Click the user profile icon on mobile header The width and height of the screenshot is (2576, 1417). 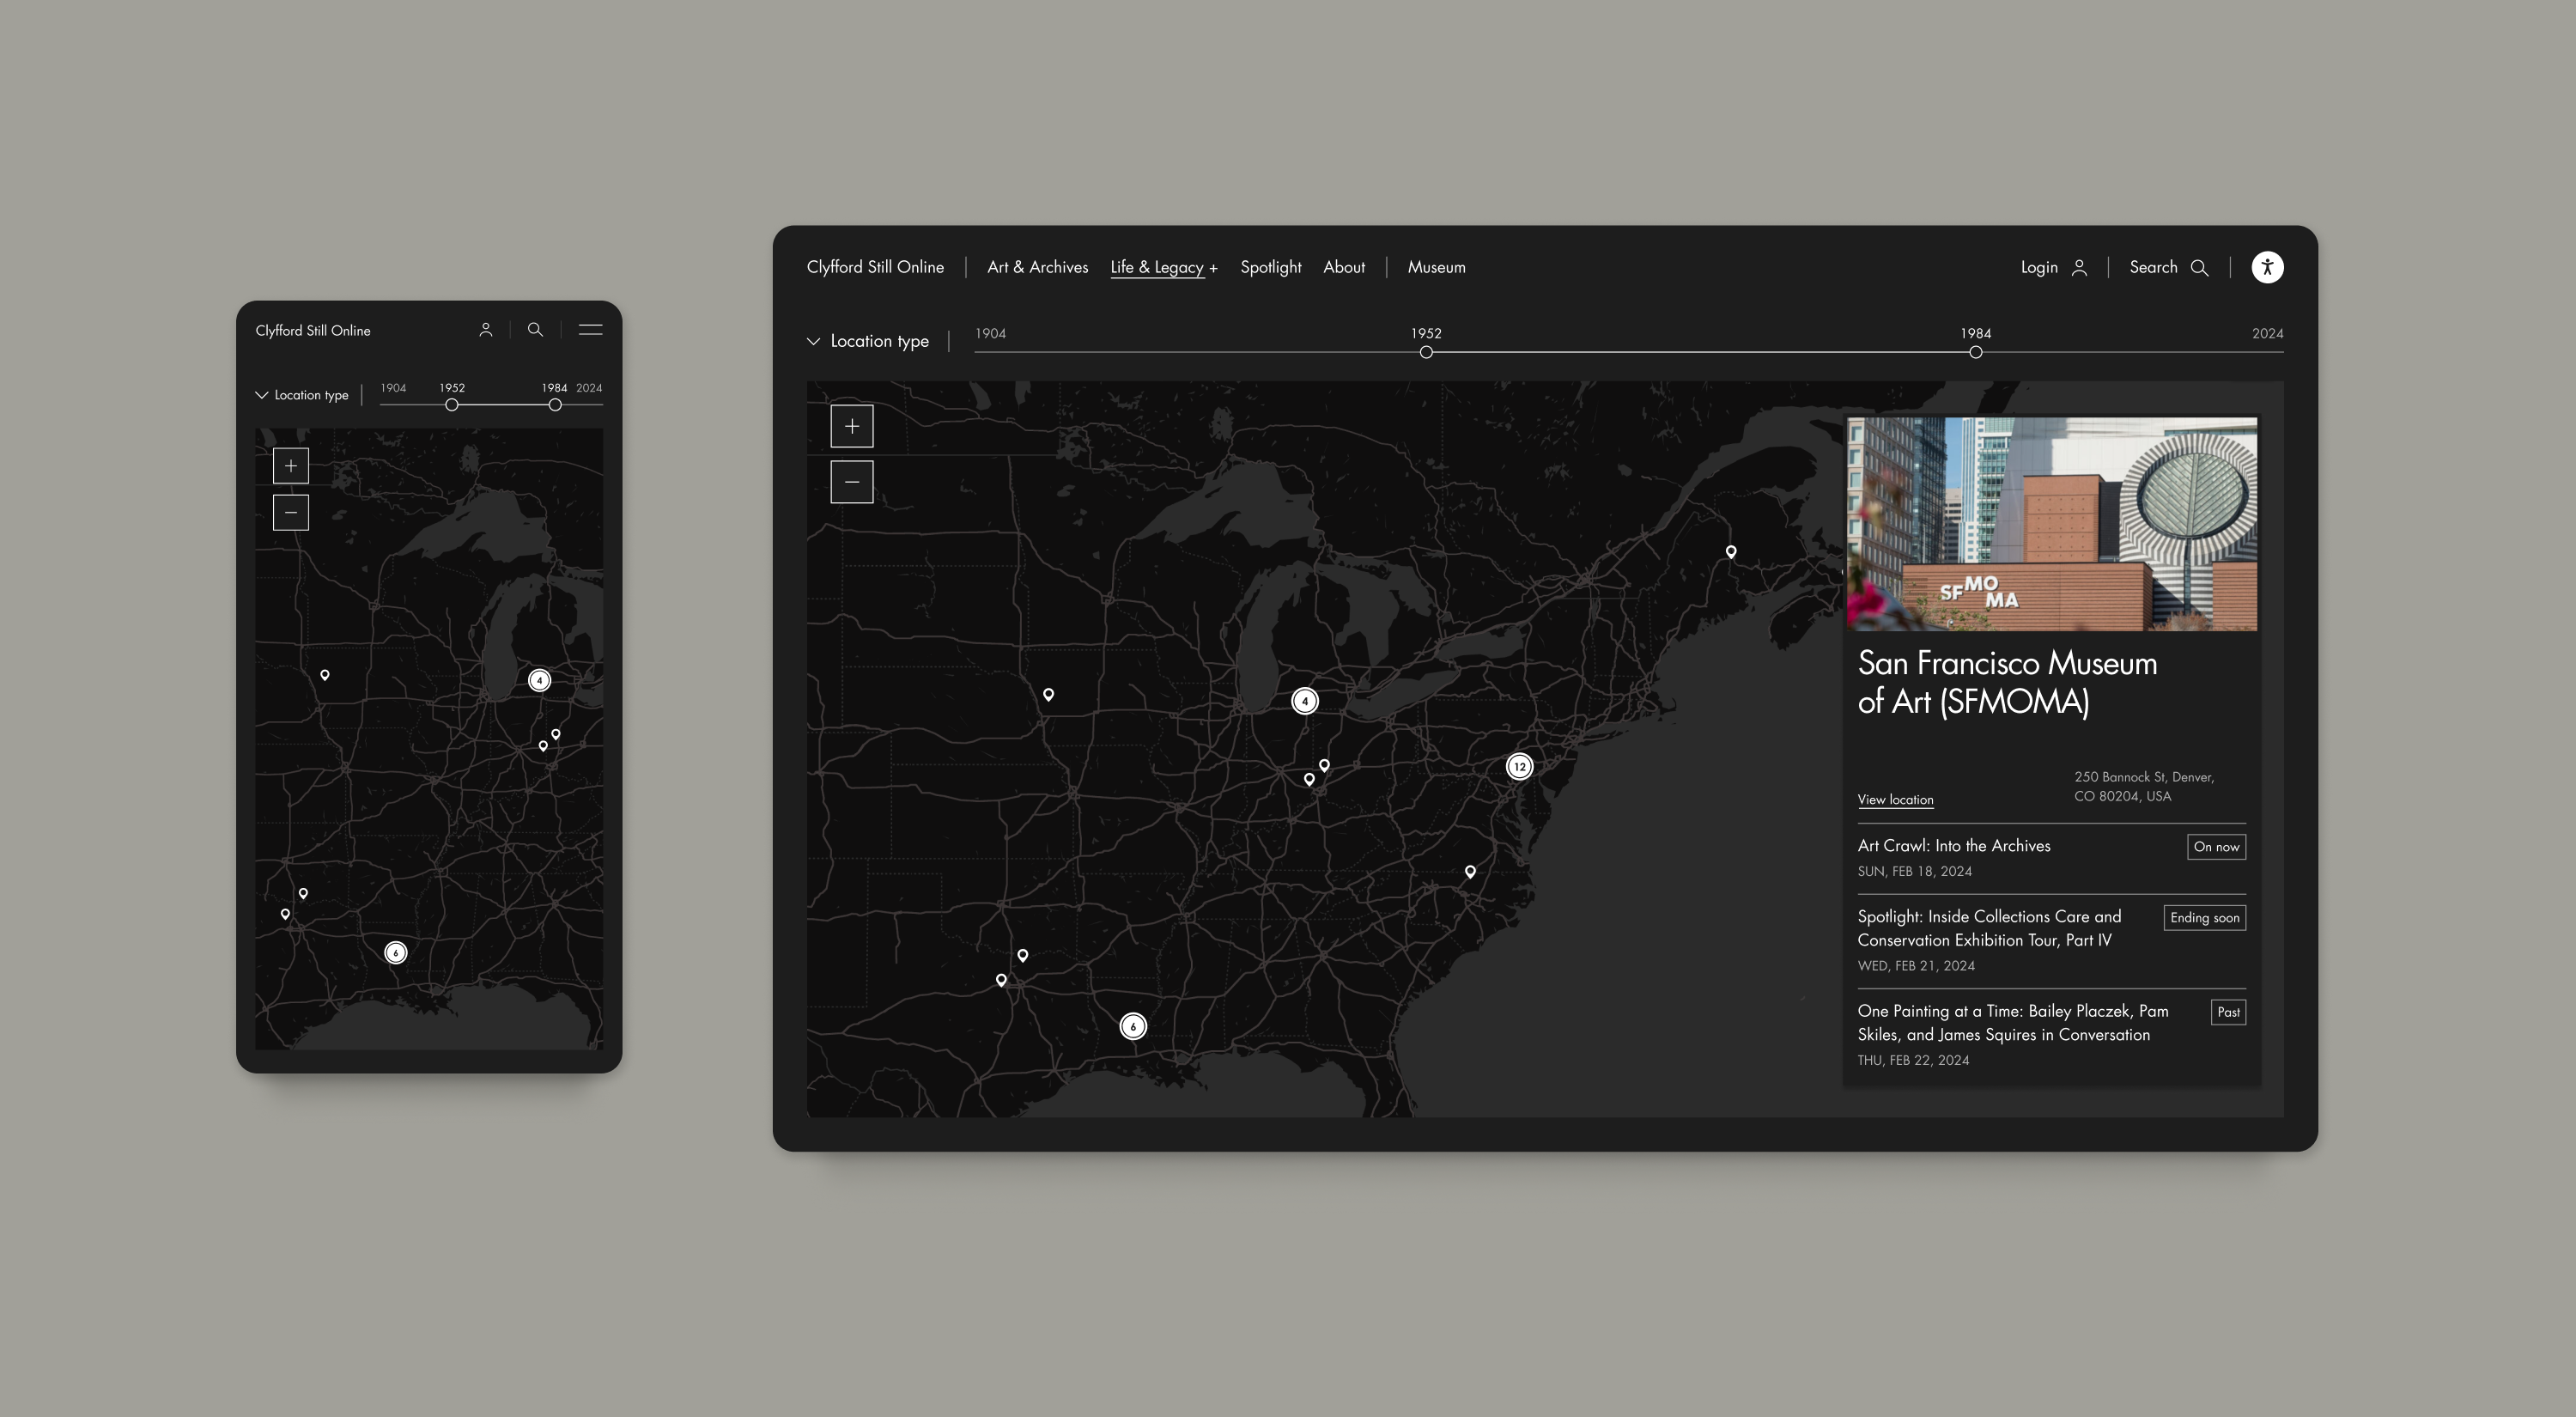(x=485, y=330)
